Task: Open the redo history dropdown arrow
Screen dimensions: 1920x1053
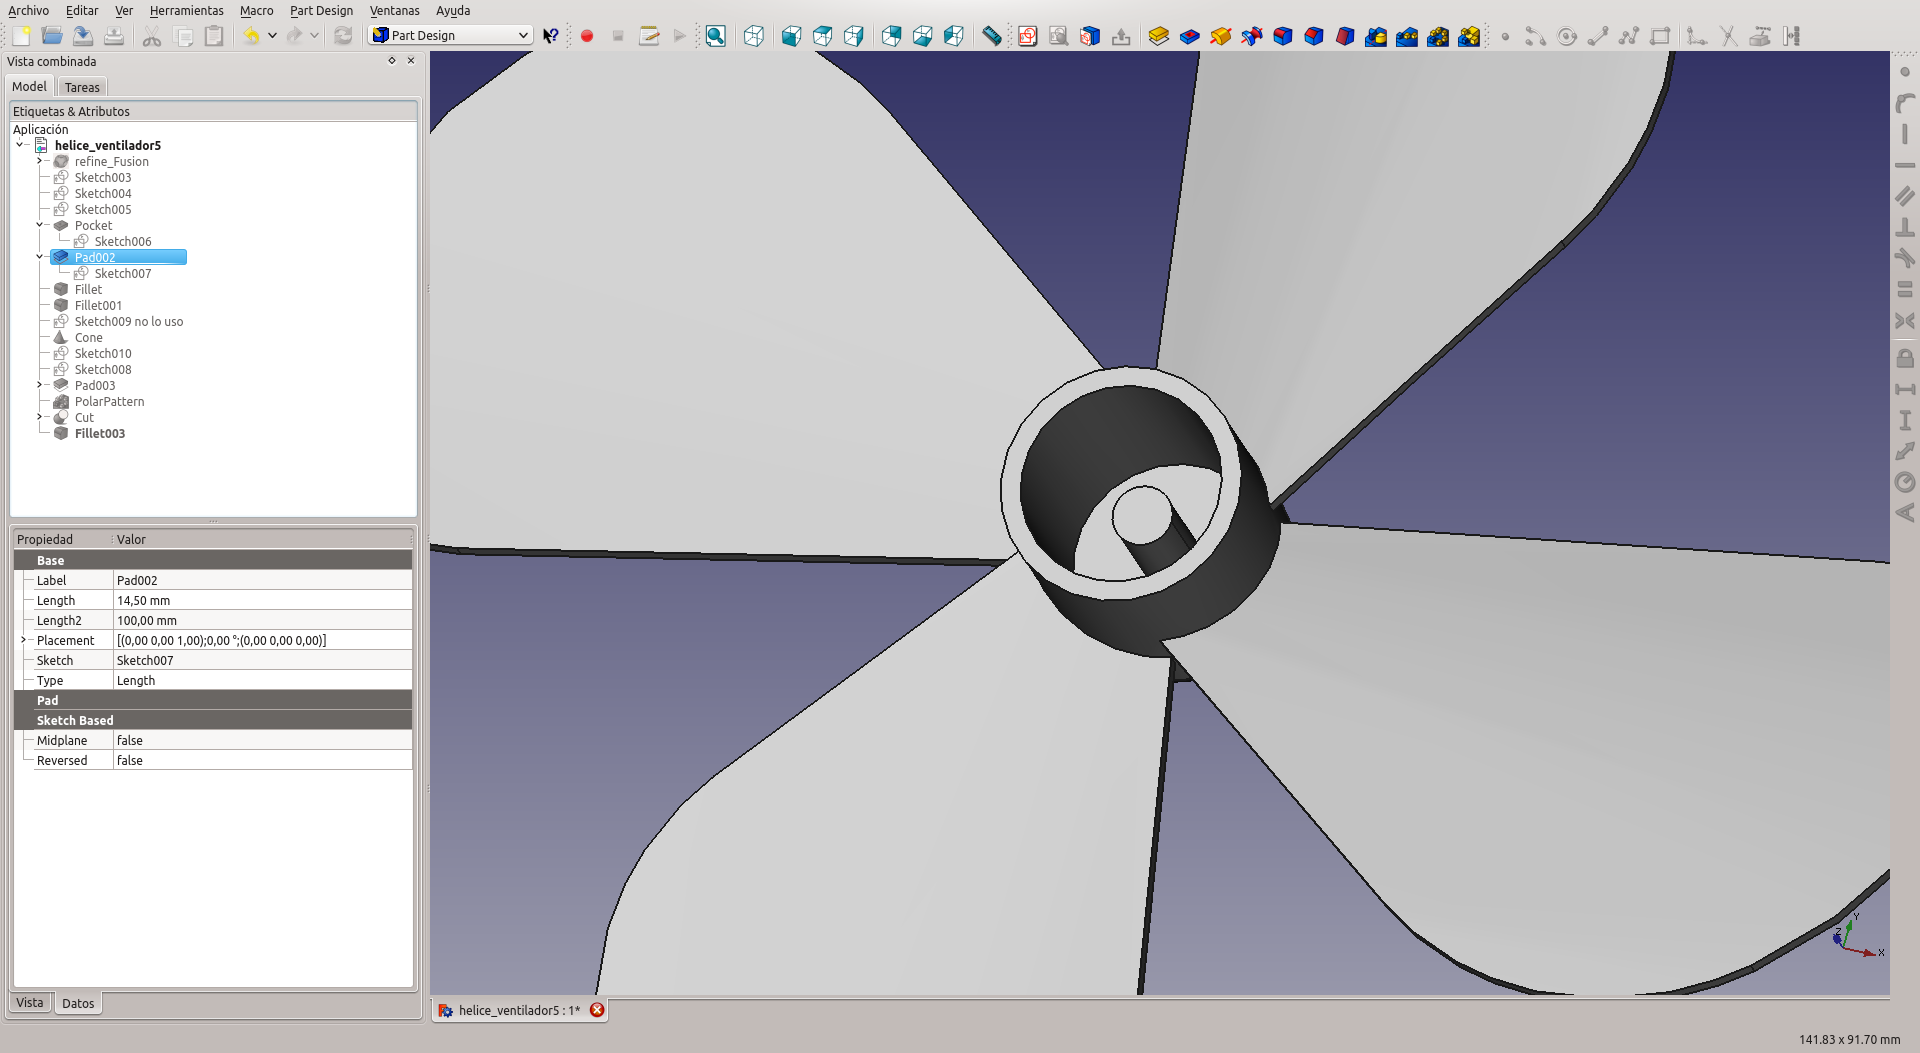Action: point(314,36)
